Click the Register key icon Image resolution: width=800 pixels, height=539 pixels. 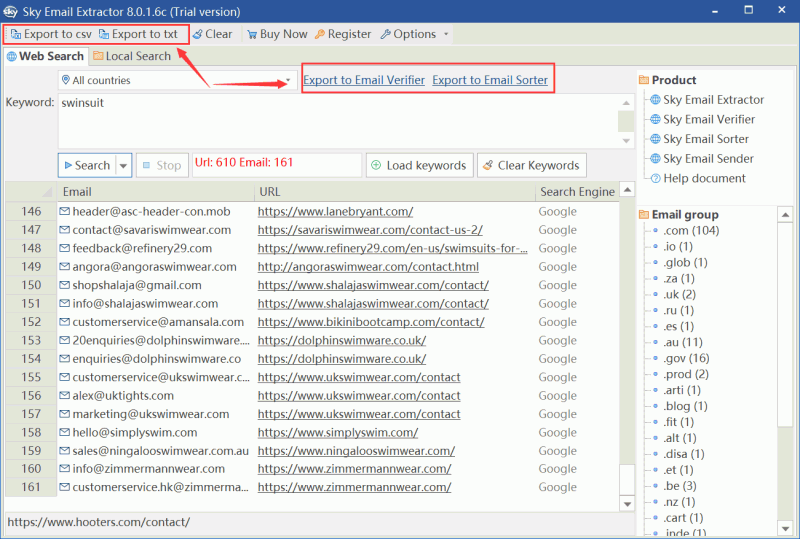[x=320, y=34]
